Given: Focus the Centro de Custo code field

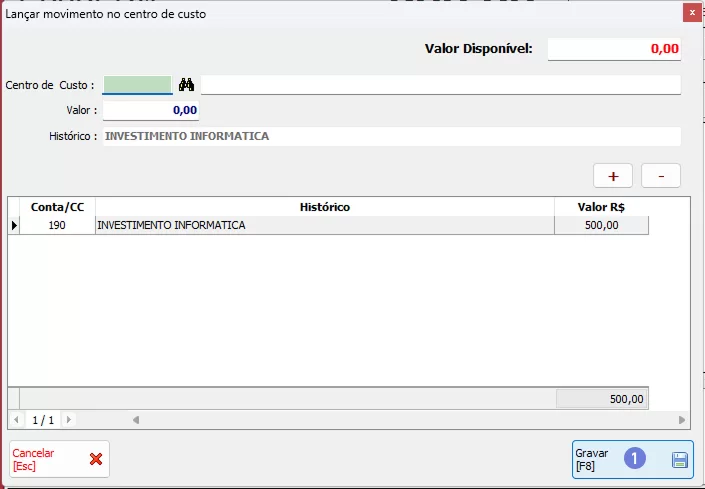Looking at the screenshot, I should (x=137, y=85).
